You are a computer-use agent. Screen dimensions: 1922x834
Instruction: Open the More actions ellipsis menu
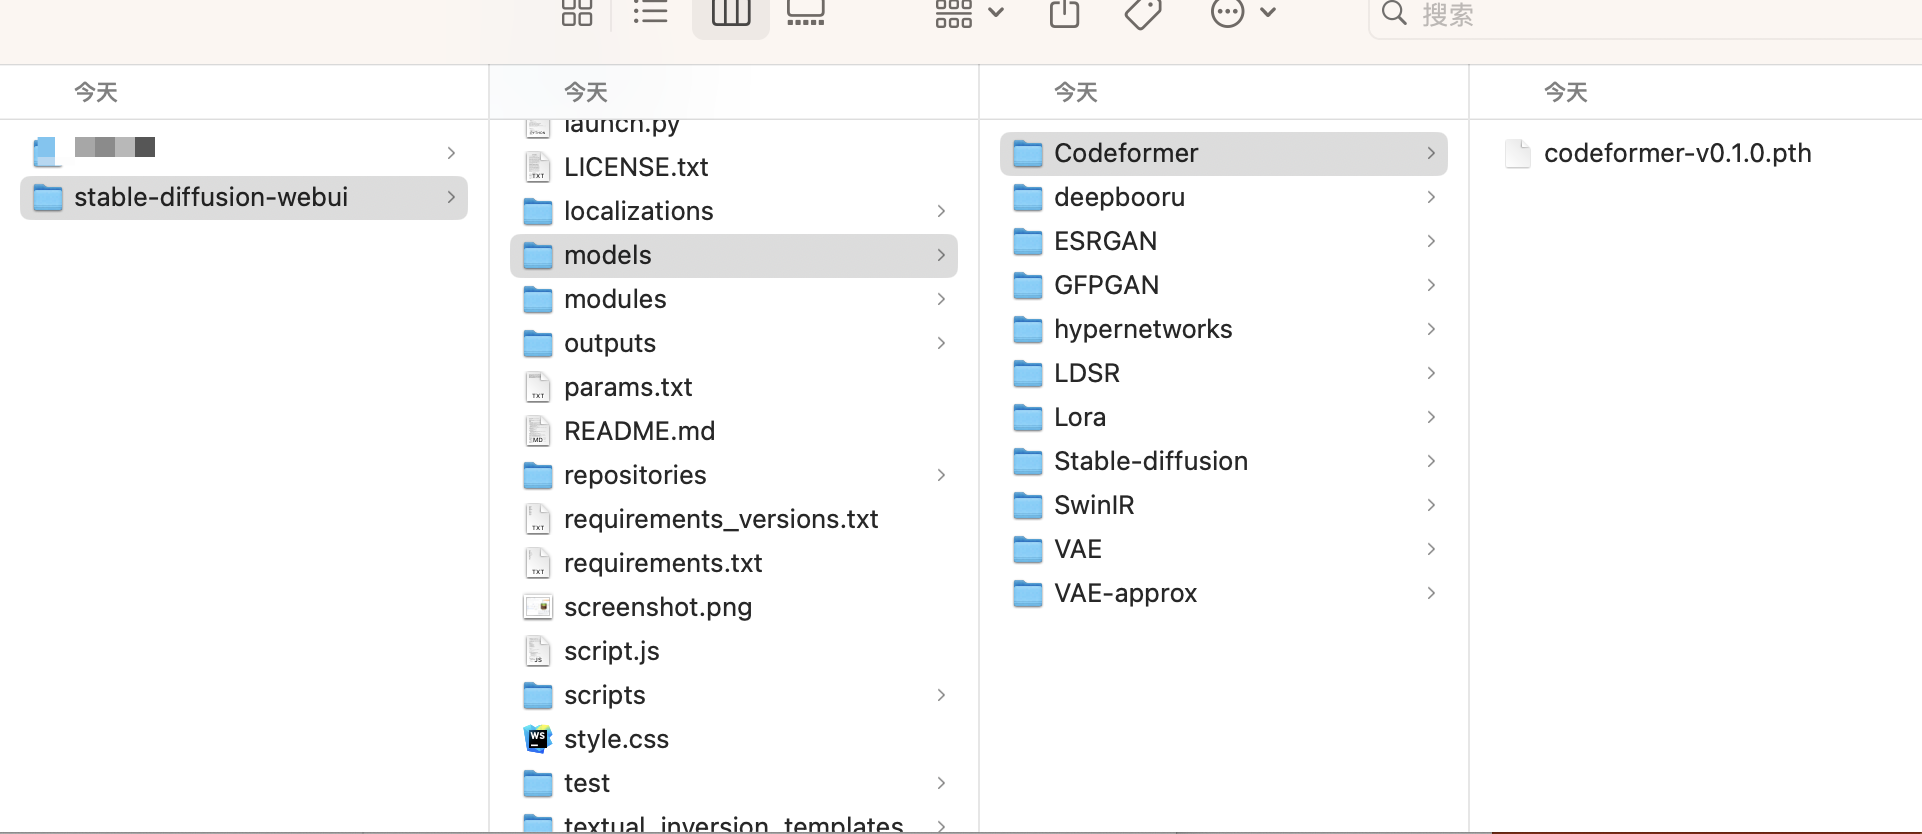(x=1243, y=12)
